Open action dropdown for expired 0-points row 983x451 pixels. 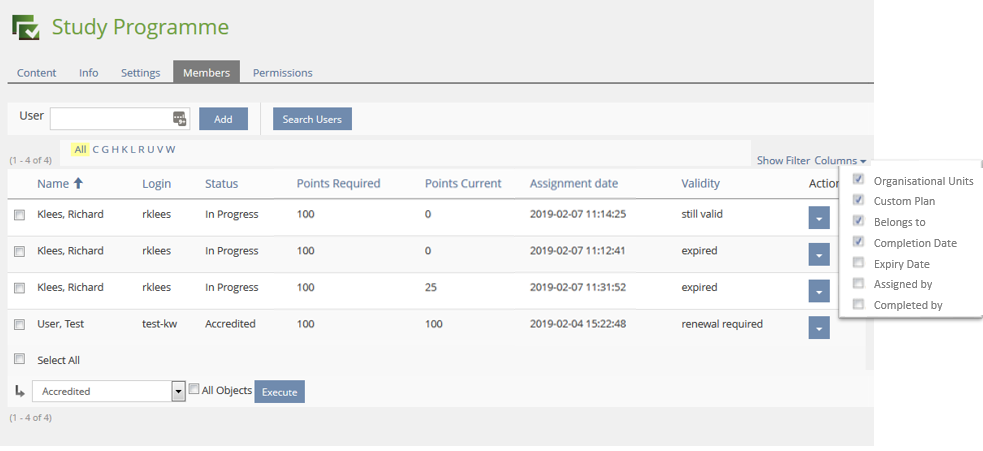tap(818, 254)
